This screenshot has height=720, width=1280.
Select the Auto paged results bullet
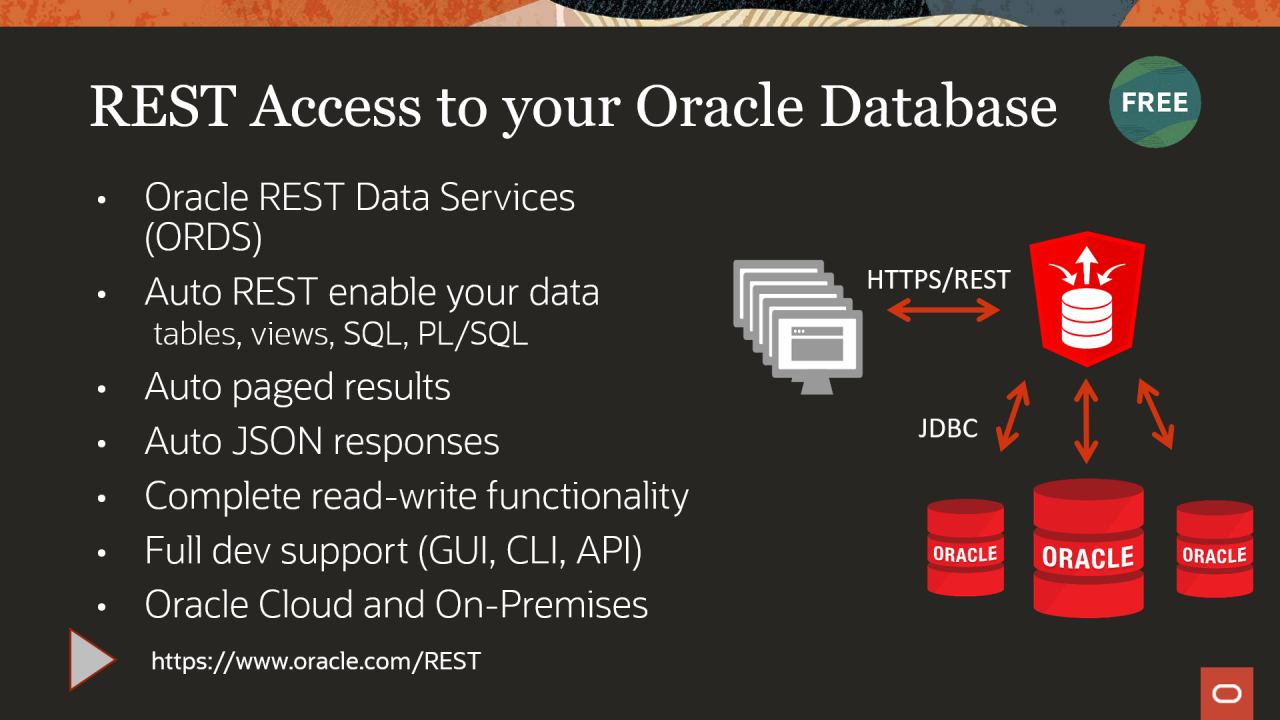pyautogui.click(x=297, y=387)
